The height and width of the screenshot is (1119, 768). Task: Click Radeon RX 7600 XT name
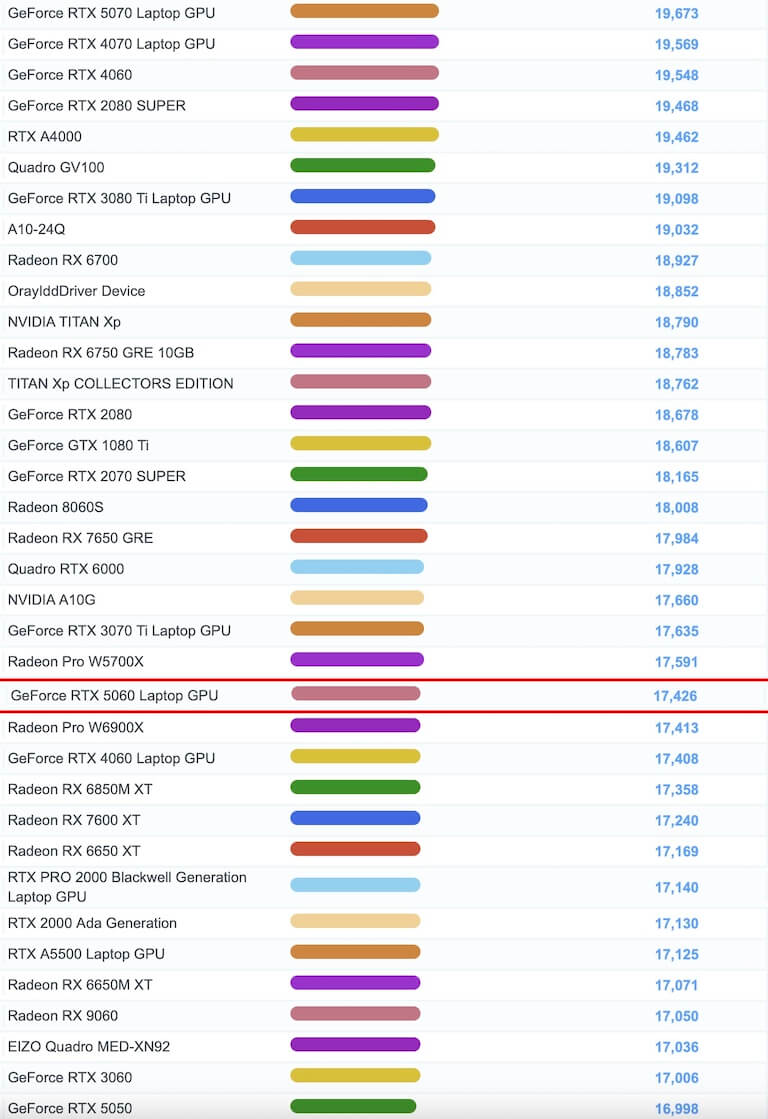[74, 820]
